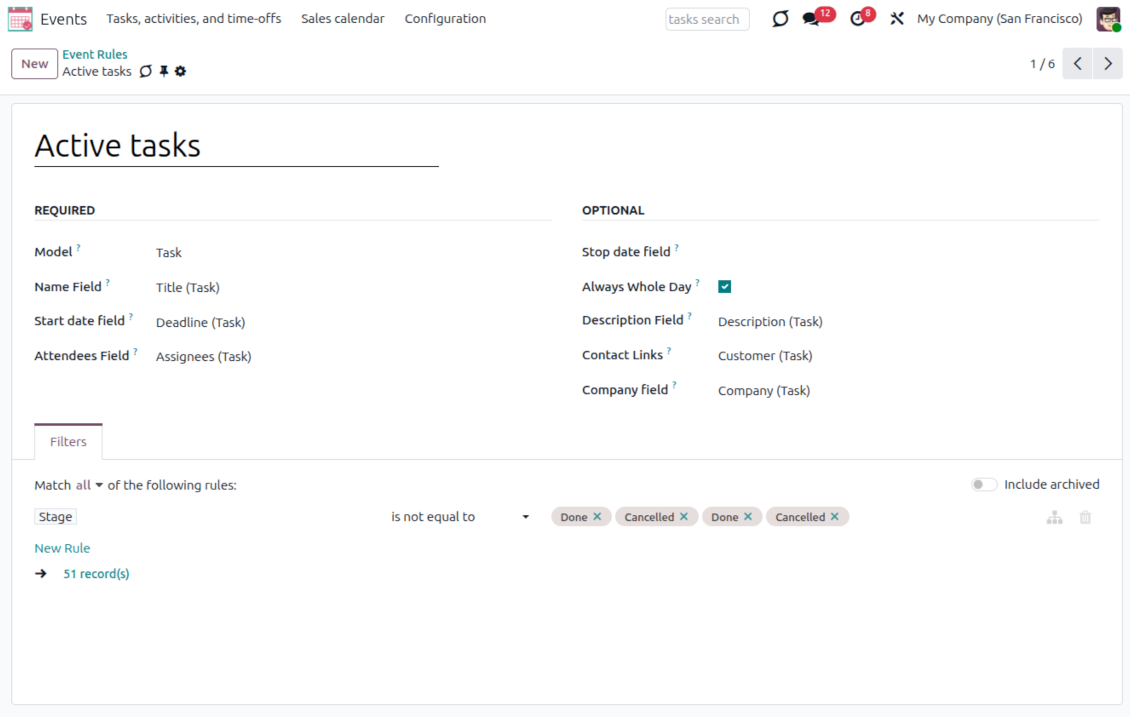Click the New button
Screen dimensions: 1130x717
[34, 64]
